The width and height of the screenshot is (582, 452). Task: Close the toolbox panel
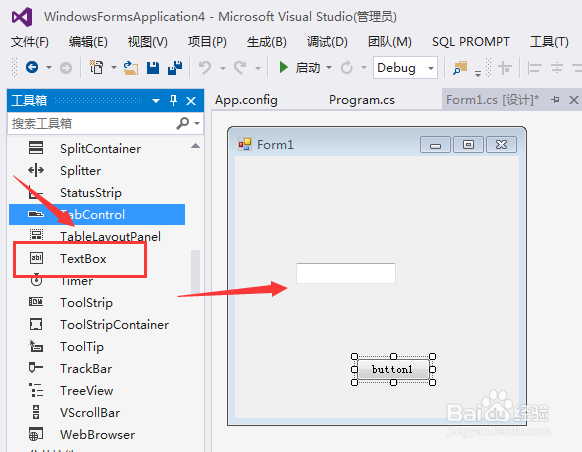pos(191,101)
